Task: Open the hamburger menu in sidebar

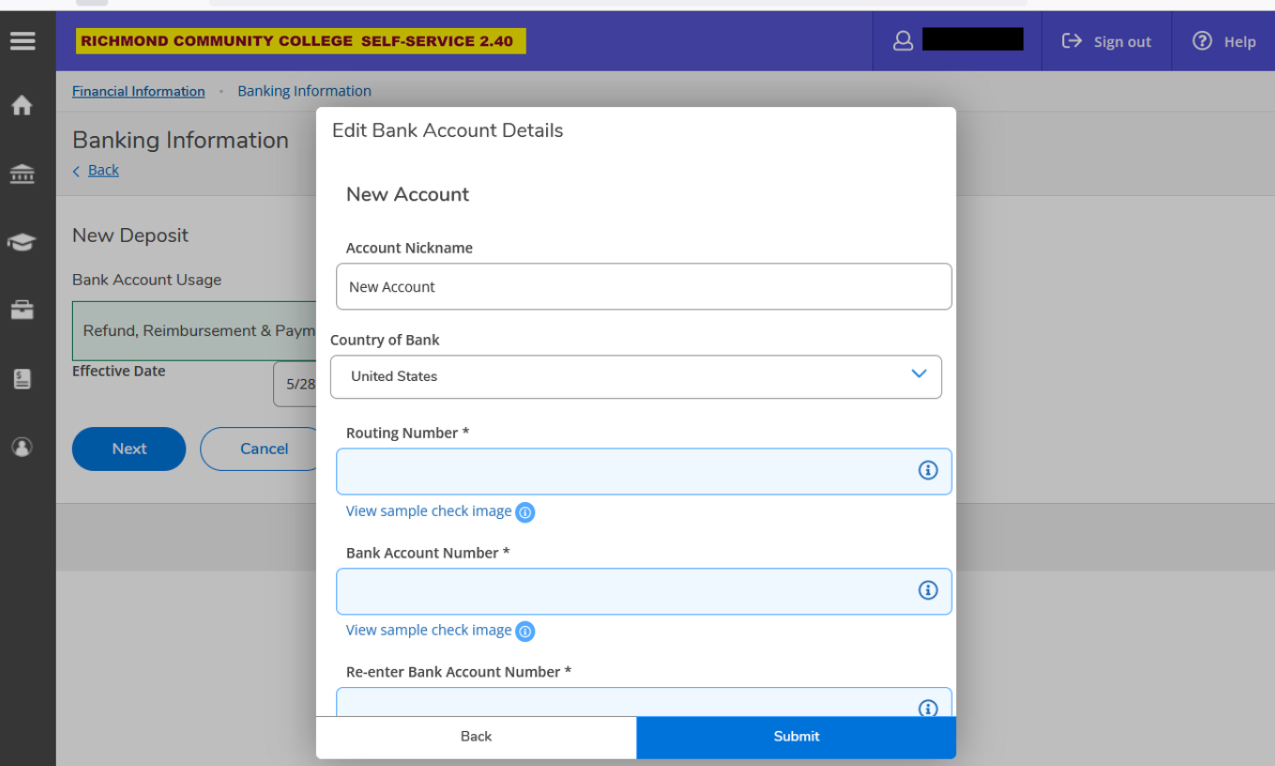Action: (x=22, y=41)
